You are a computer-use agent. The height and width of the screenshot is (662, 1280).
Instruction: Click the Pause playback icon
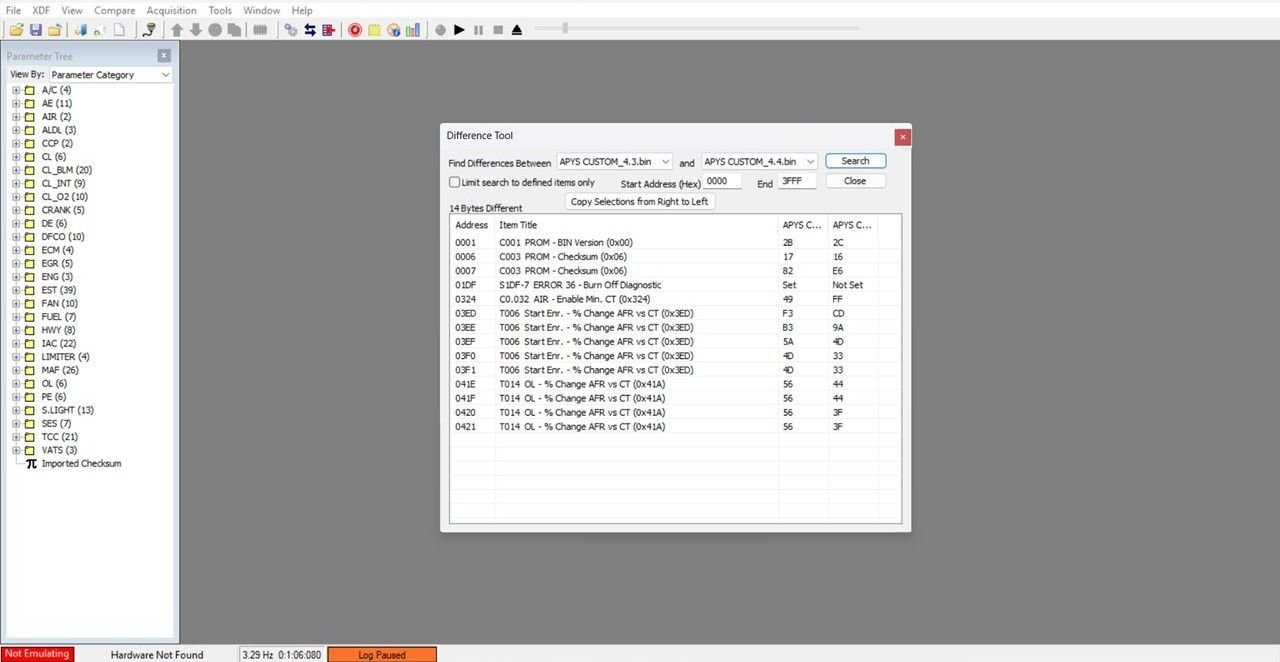478,30
